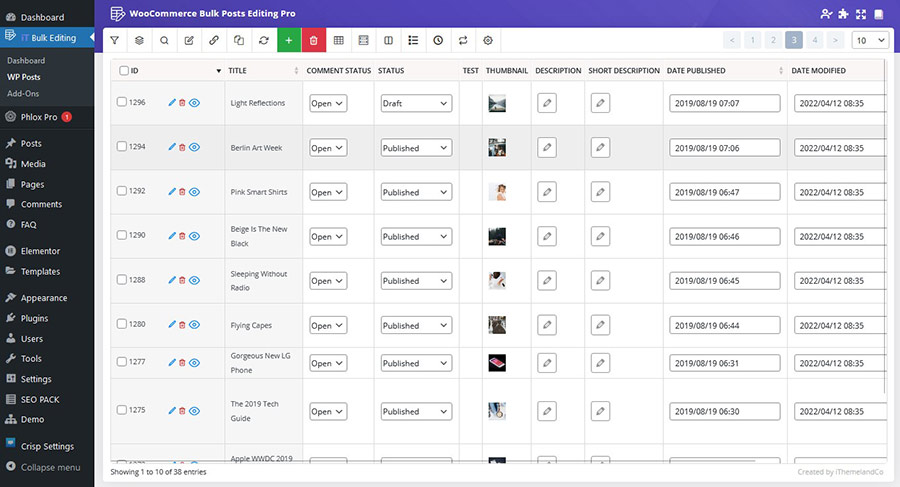Open the list view toolbar icon
The image size is (900, 487).
[413, 40]
